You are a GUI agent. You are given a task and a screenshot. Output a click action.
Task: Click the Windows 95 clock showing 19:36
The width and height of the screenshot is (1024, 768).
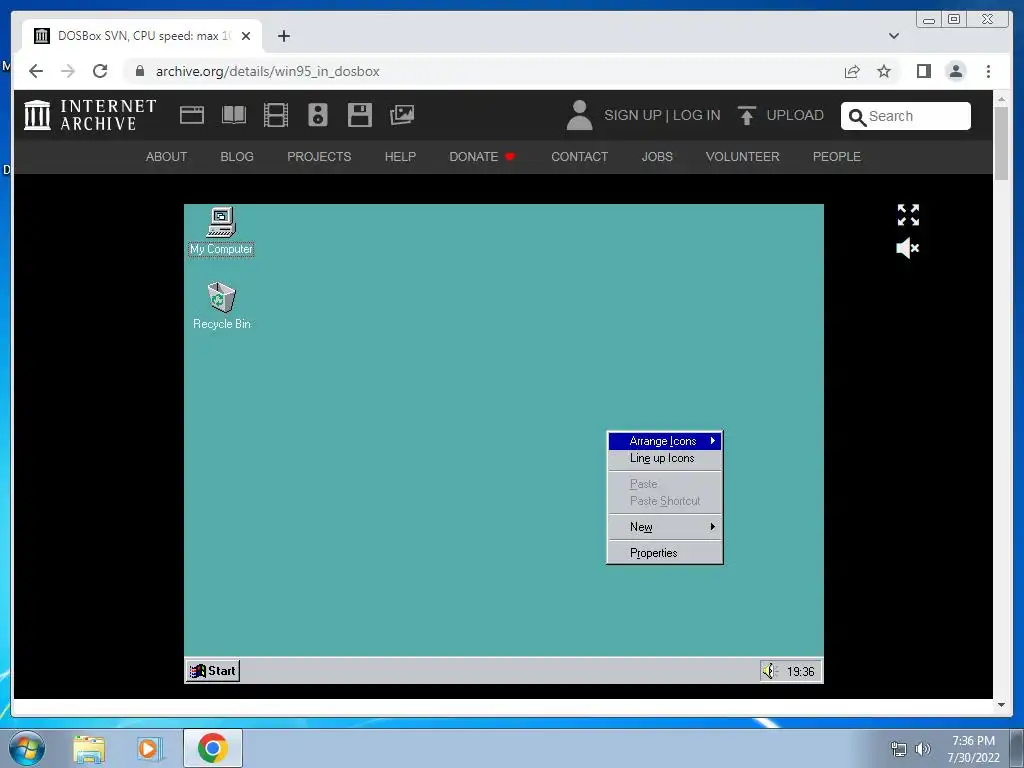(x=800, y=671)
